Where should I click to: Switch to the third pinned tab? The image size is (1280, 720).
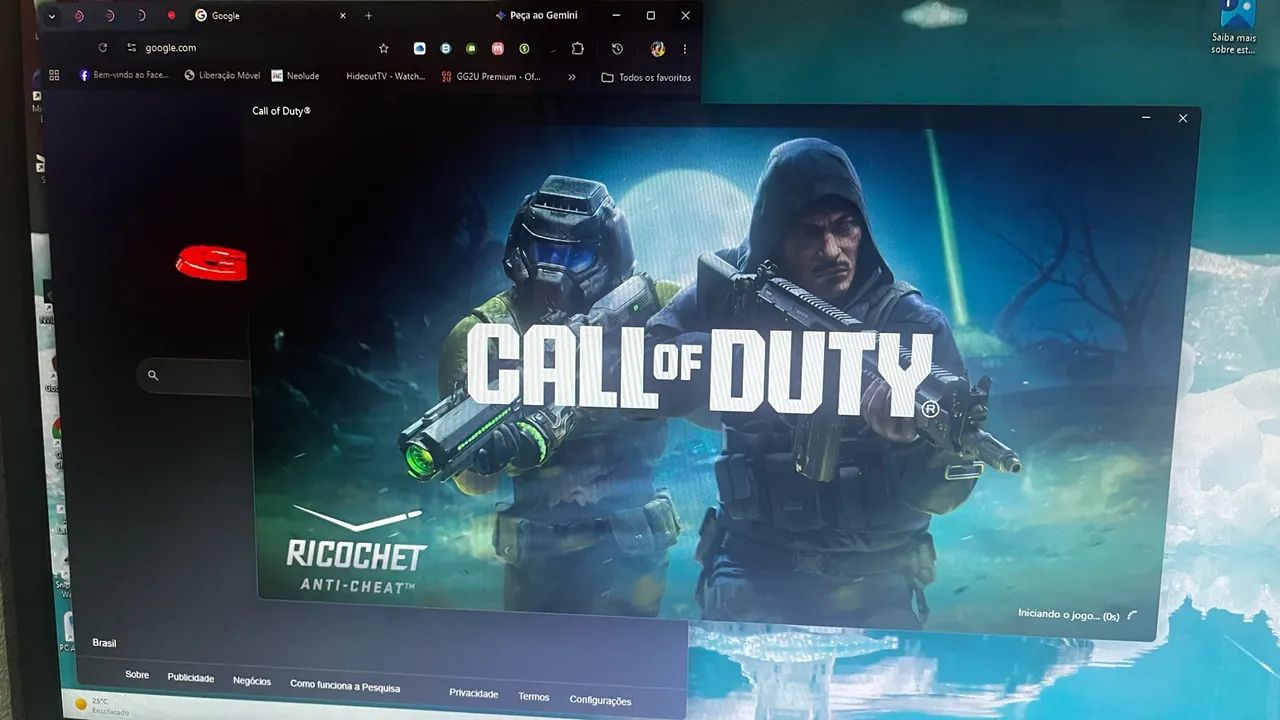pos(141,16)
